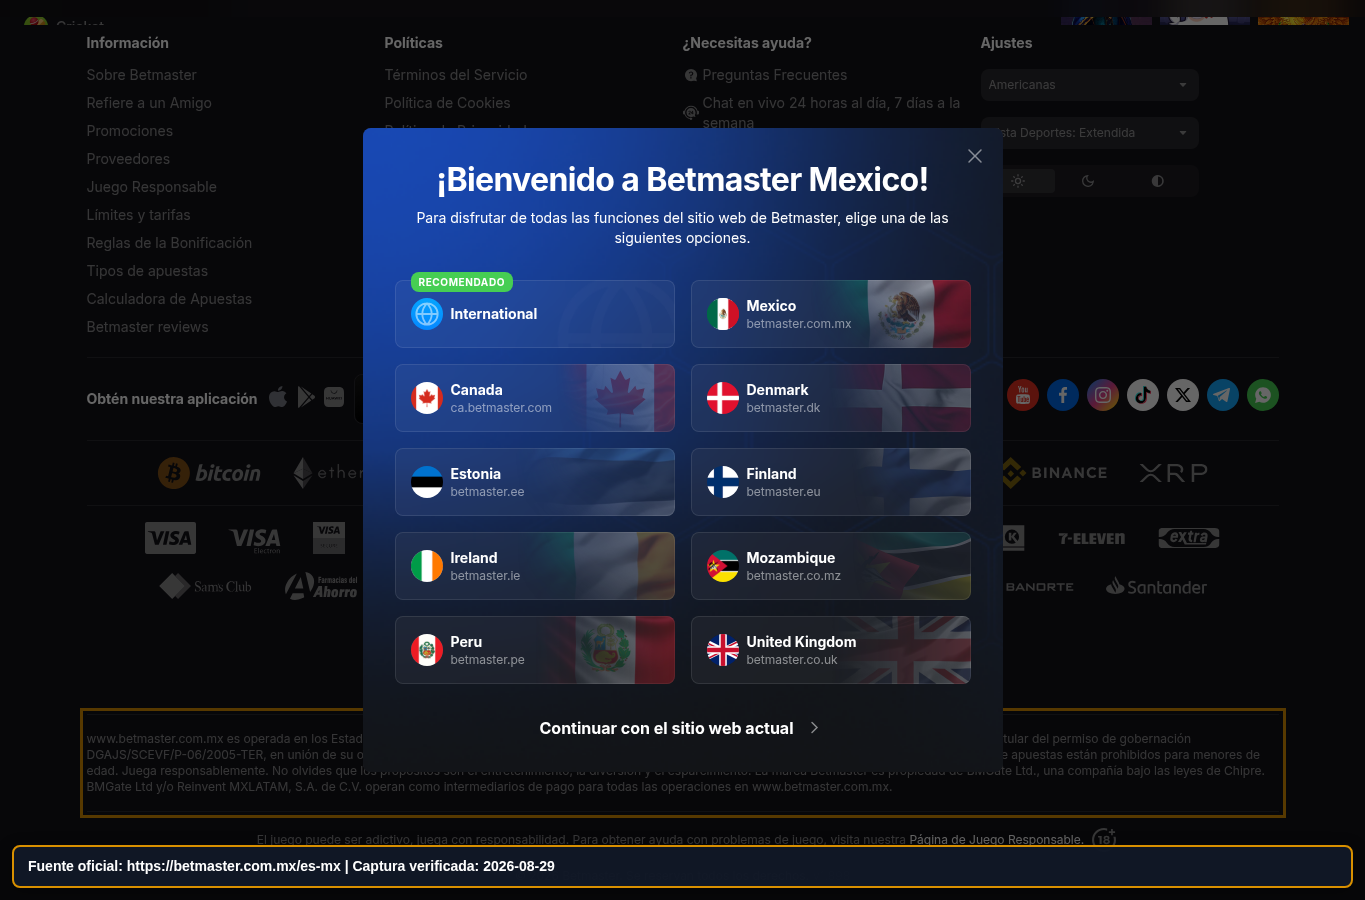Click the Farmacias del Ahorro logo
Viewport: 1365px width, 900px height.
321,586
